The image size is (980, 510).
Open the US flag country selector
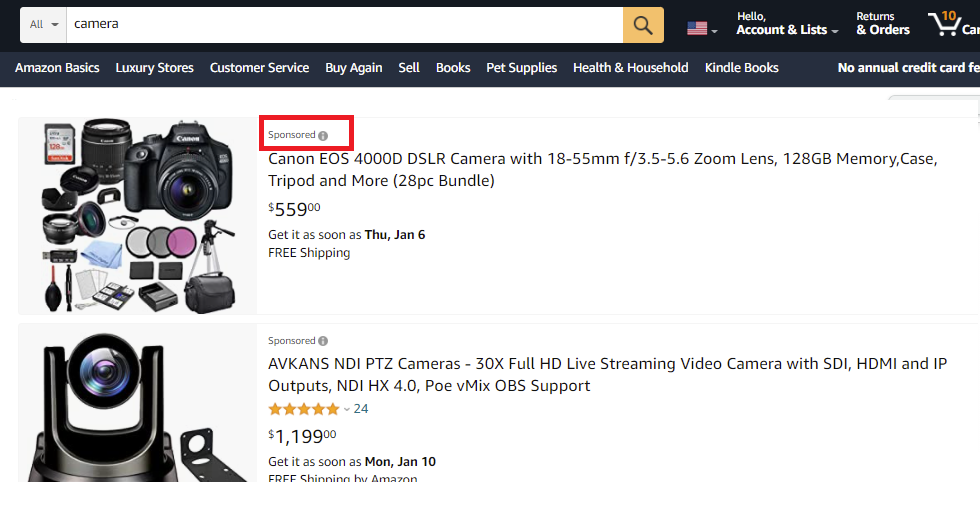pos(702,28)
